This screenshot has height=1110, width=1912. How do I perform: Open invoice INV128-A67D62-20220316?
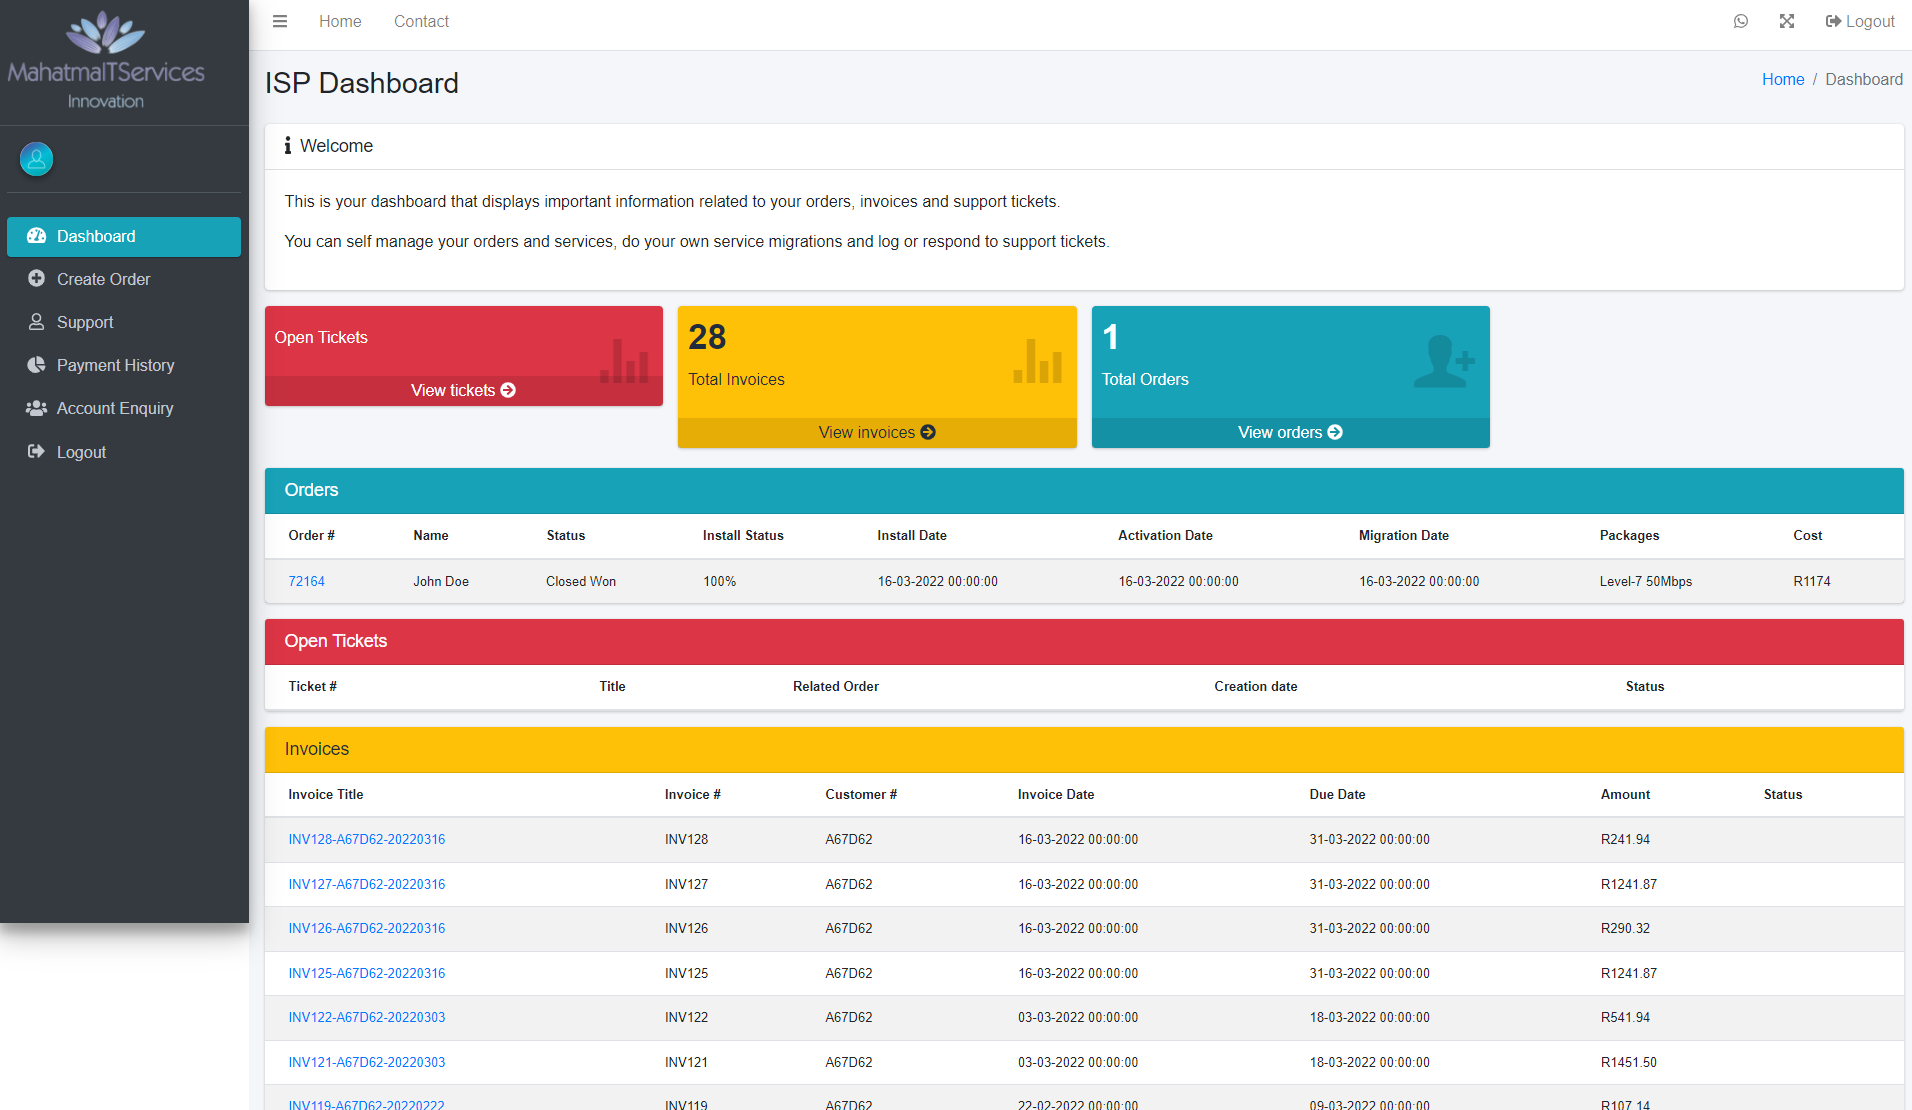tap(367, 839)
